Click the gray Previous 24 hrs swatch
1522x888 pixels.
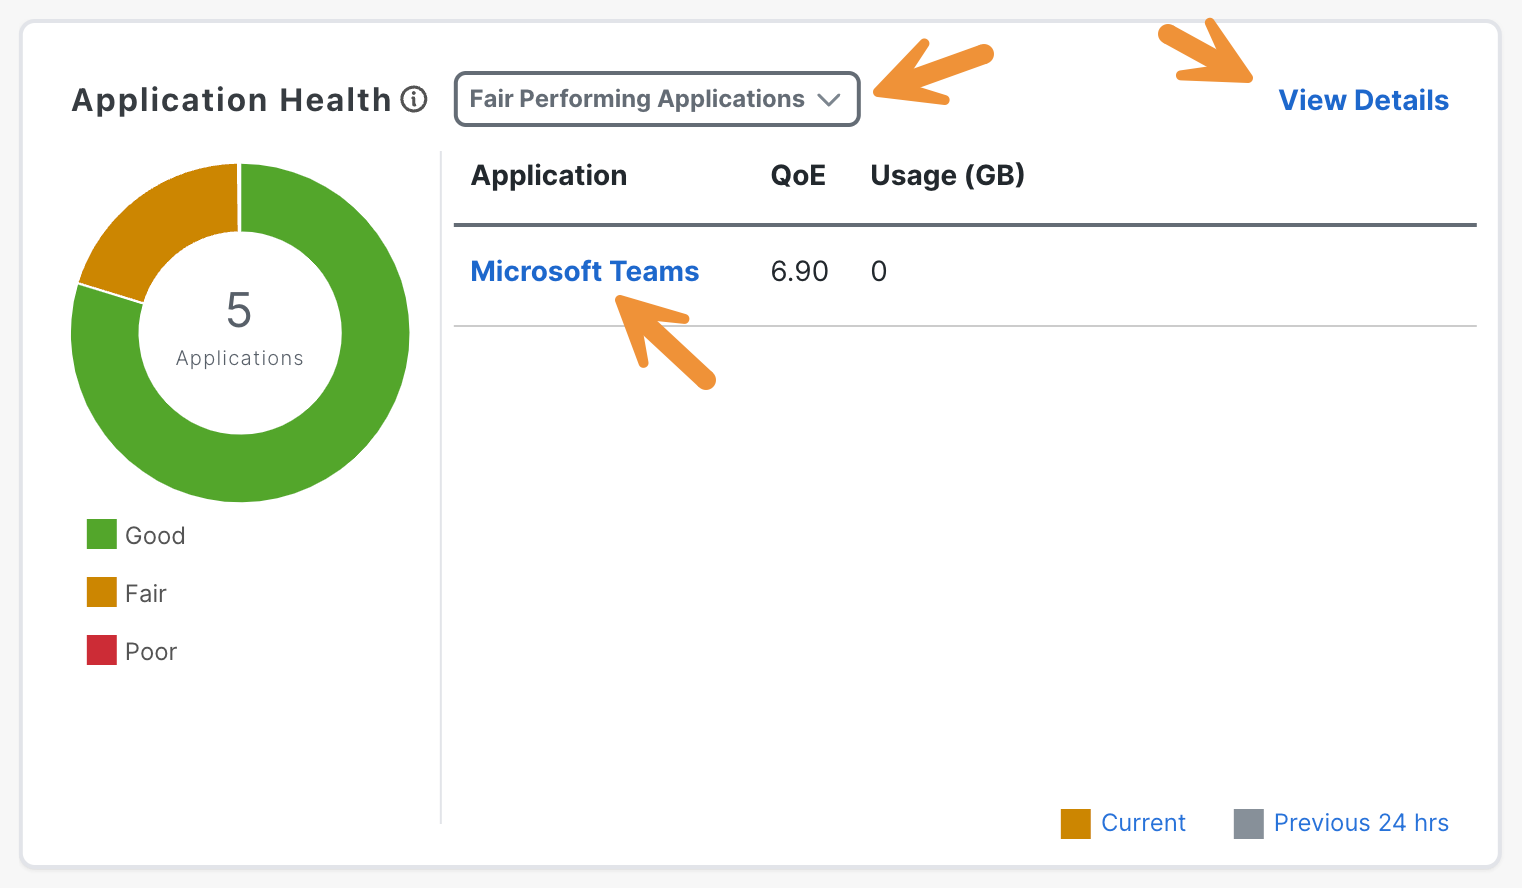[1249, 824]
